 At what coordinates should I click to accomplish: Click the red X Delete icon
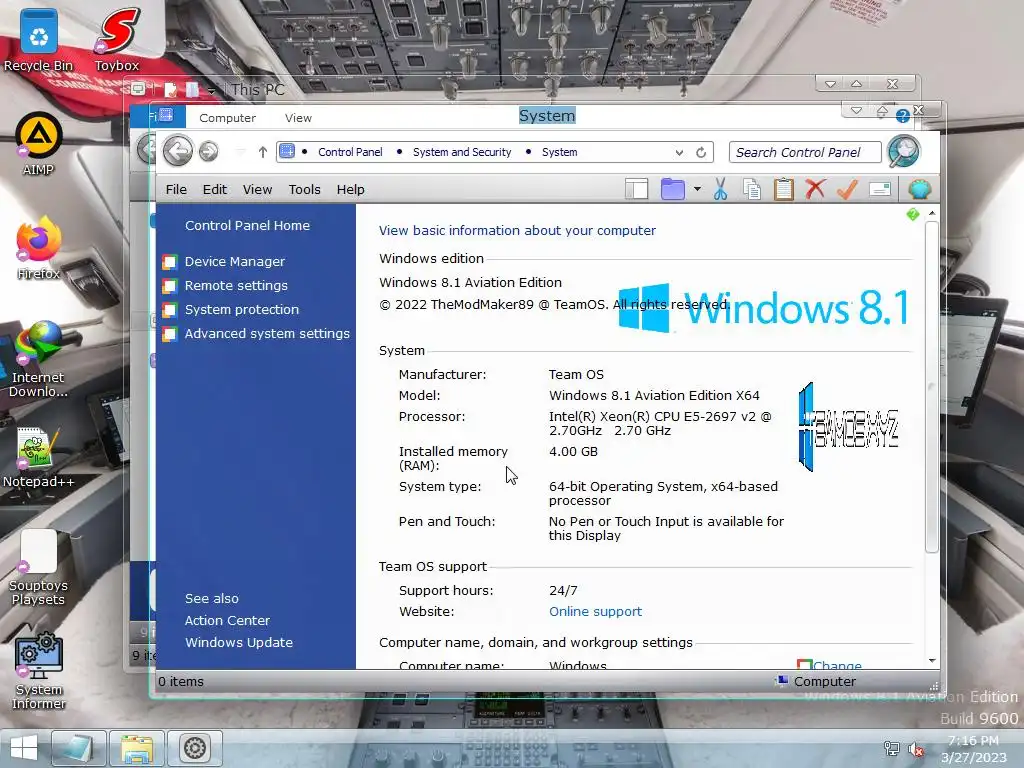[815, 189]
